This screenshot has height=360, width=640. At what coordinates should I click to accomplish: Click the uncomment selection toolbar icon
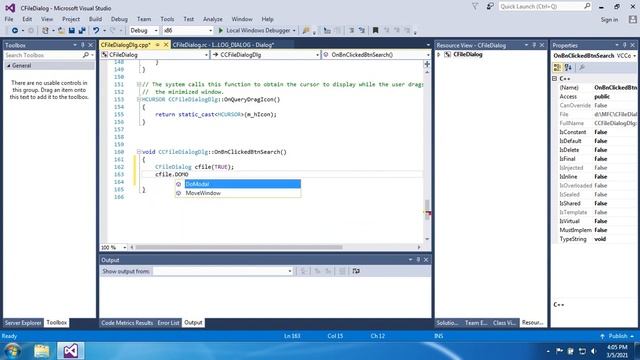(x=362, y=31)
